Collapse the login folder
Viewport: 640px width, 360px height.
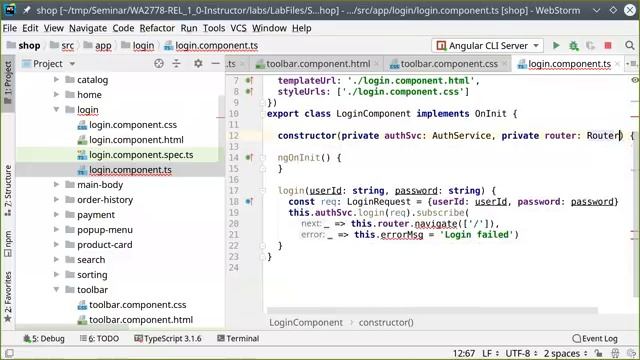coord(56,109)
